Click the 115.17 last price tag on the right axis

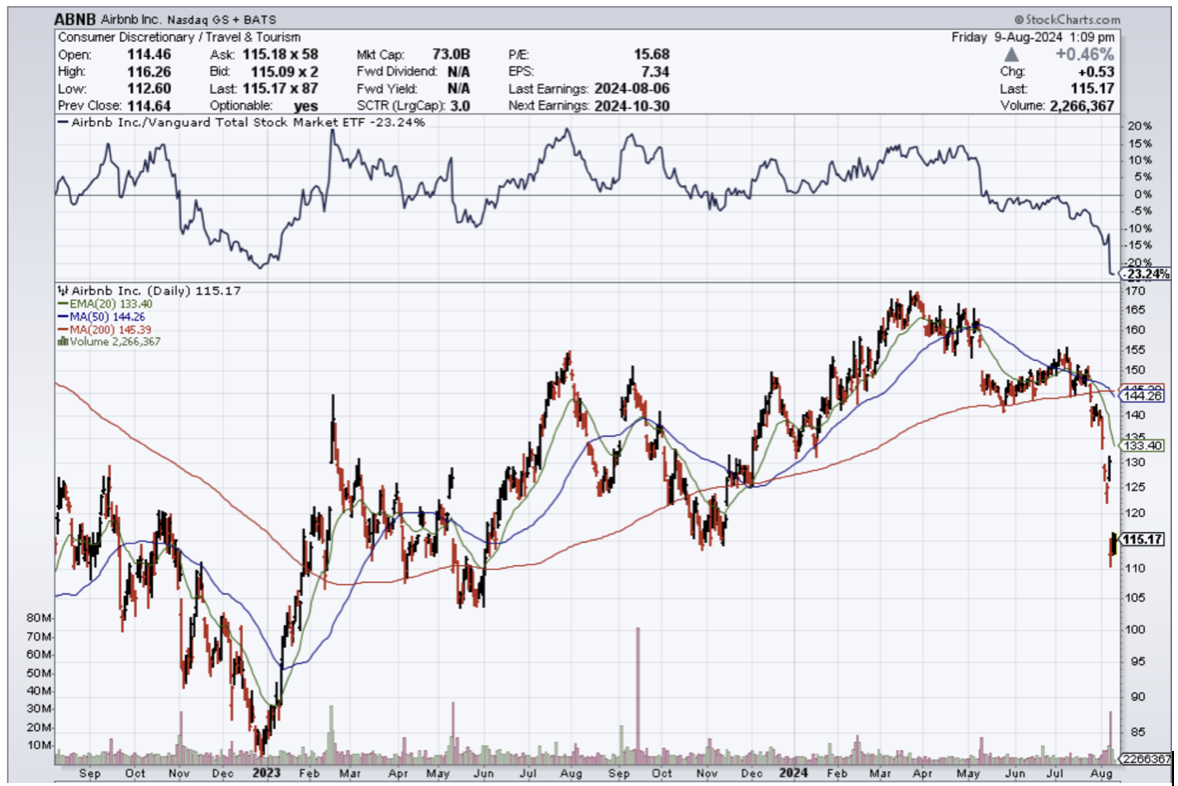click(1143, 539)
